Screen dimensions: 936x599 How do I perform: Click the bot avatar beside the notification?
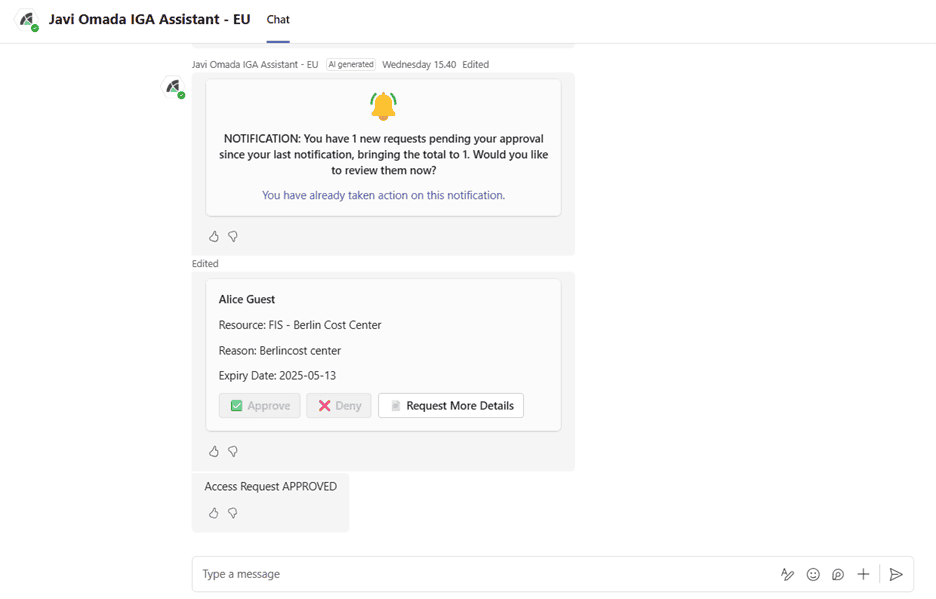tap(174, 87)
